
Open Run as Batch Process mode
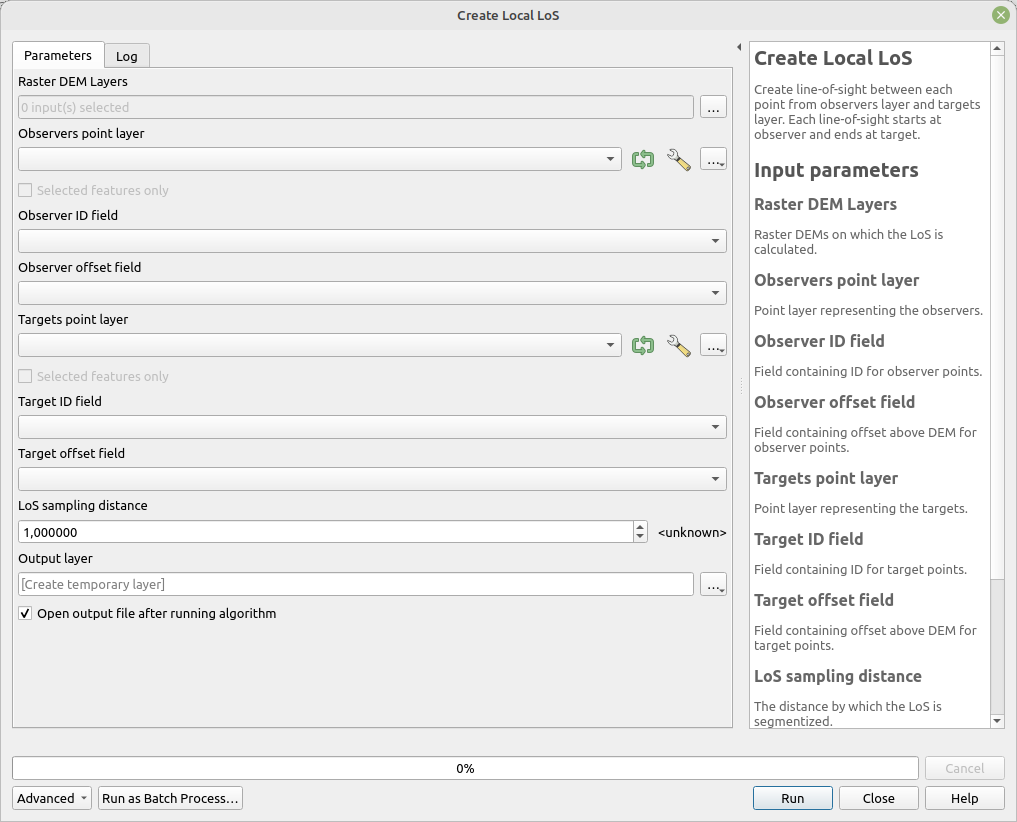pos(170,798)
